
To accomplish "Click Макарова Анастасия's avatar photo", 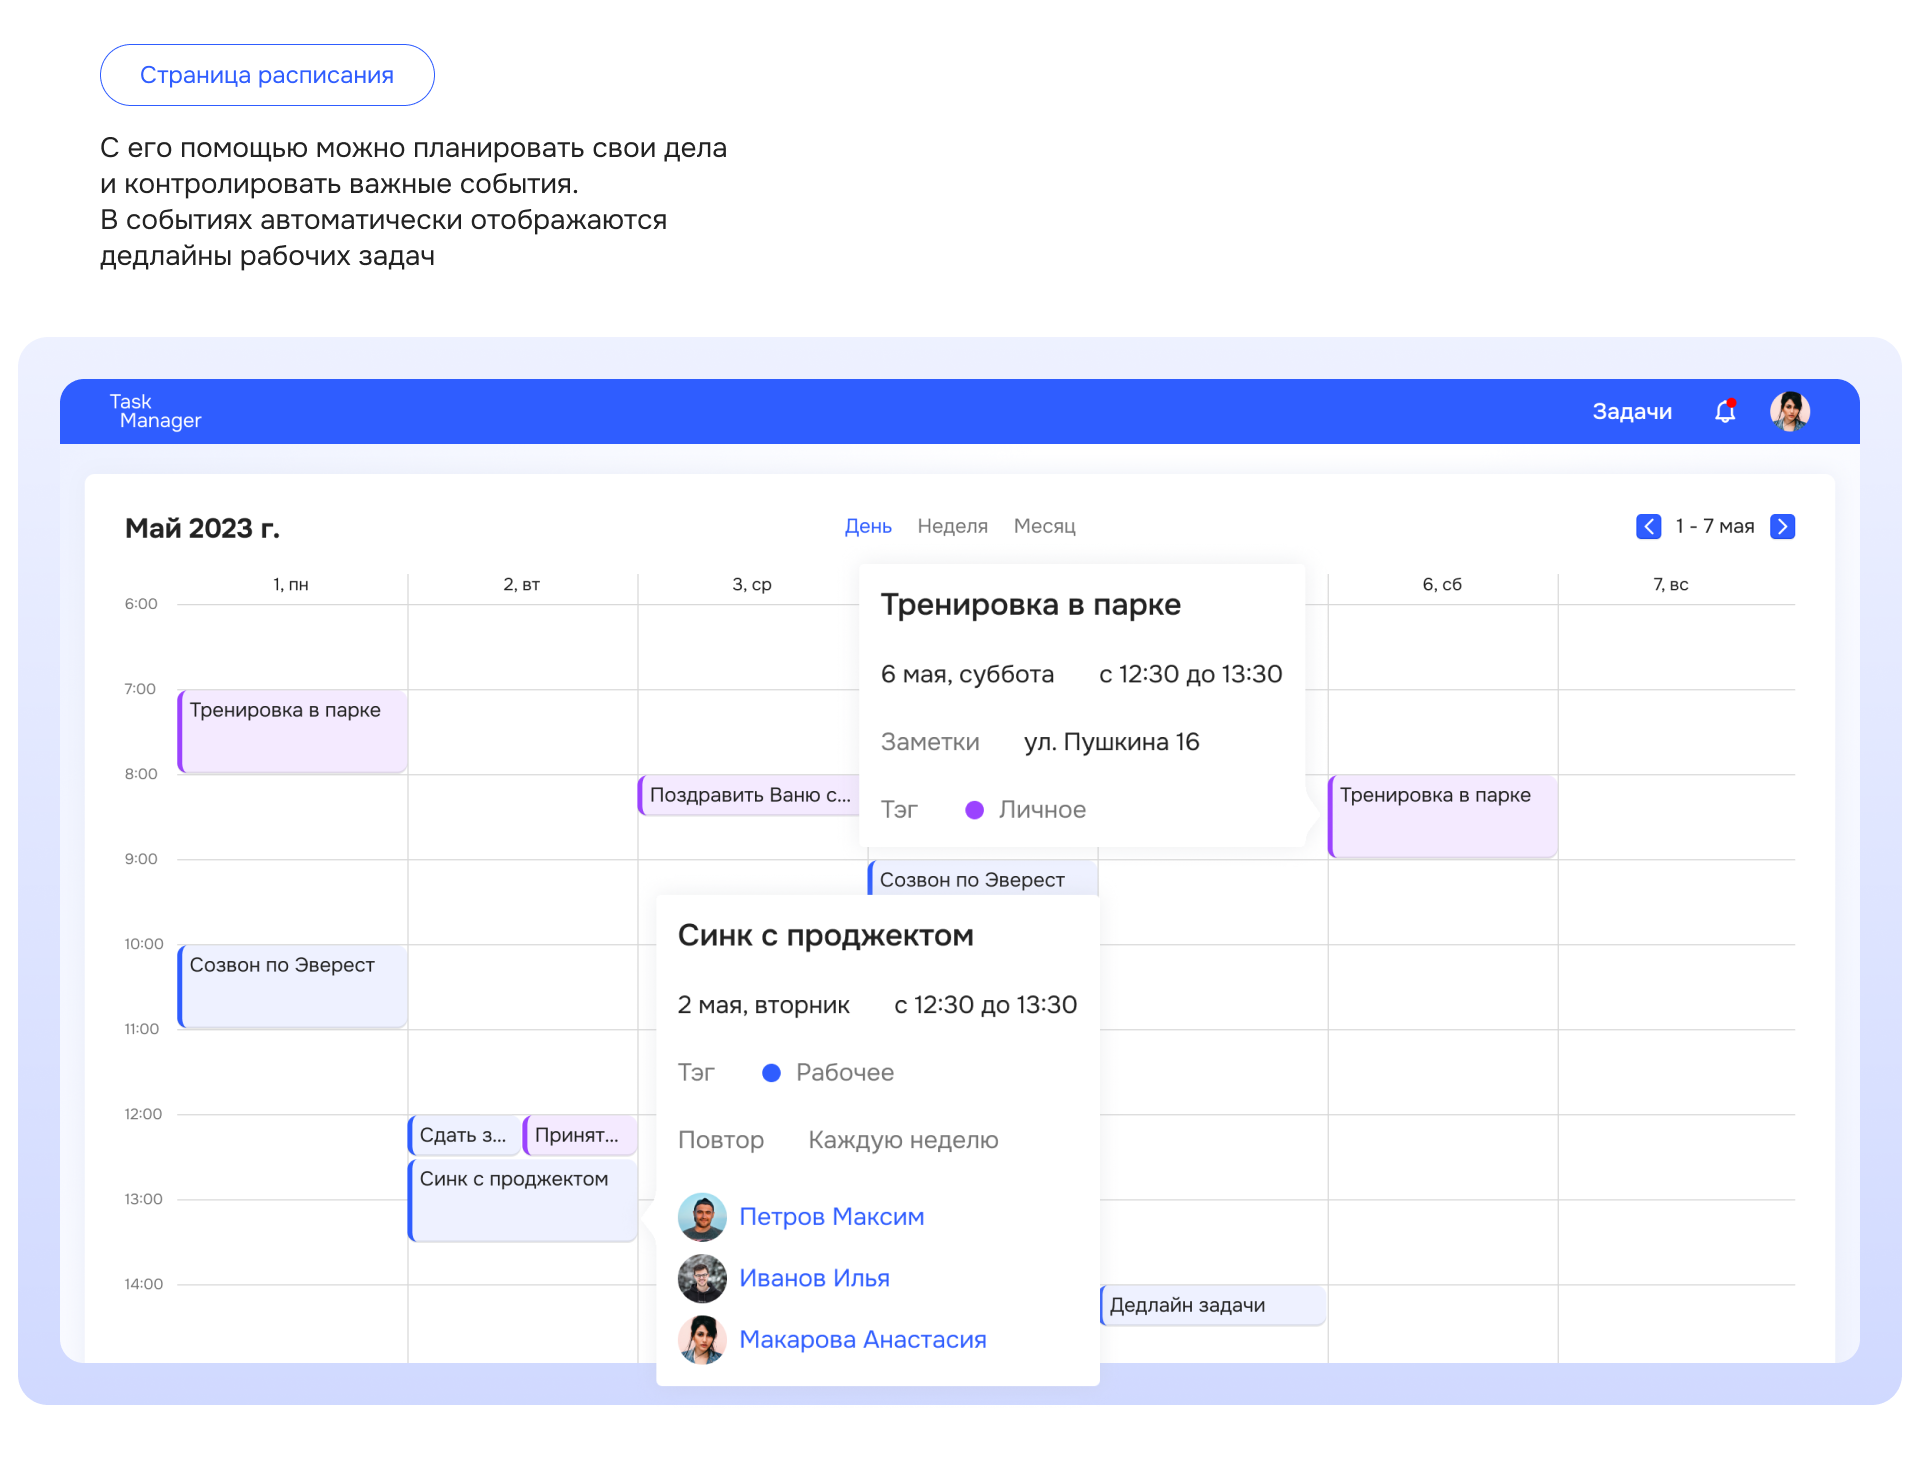I will (x=702, y=1339).
